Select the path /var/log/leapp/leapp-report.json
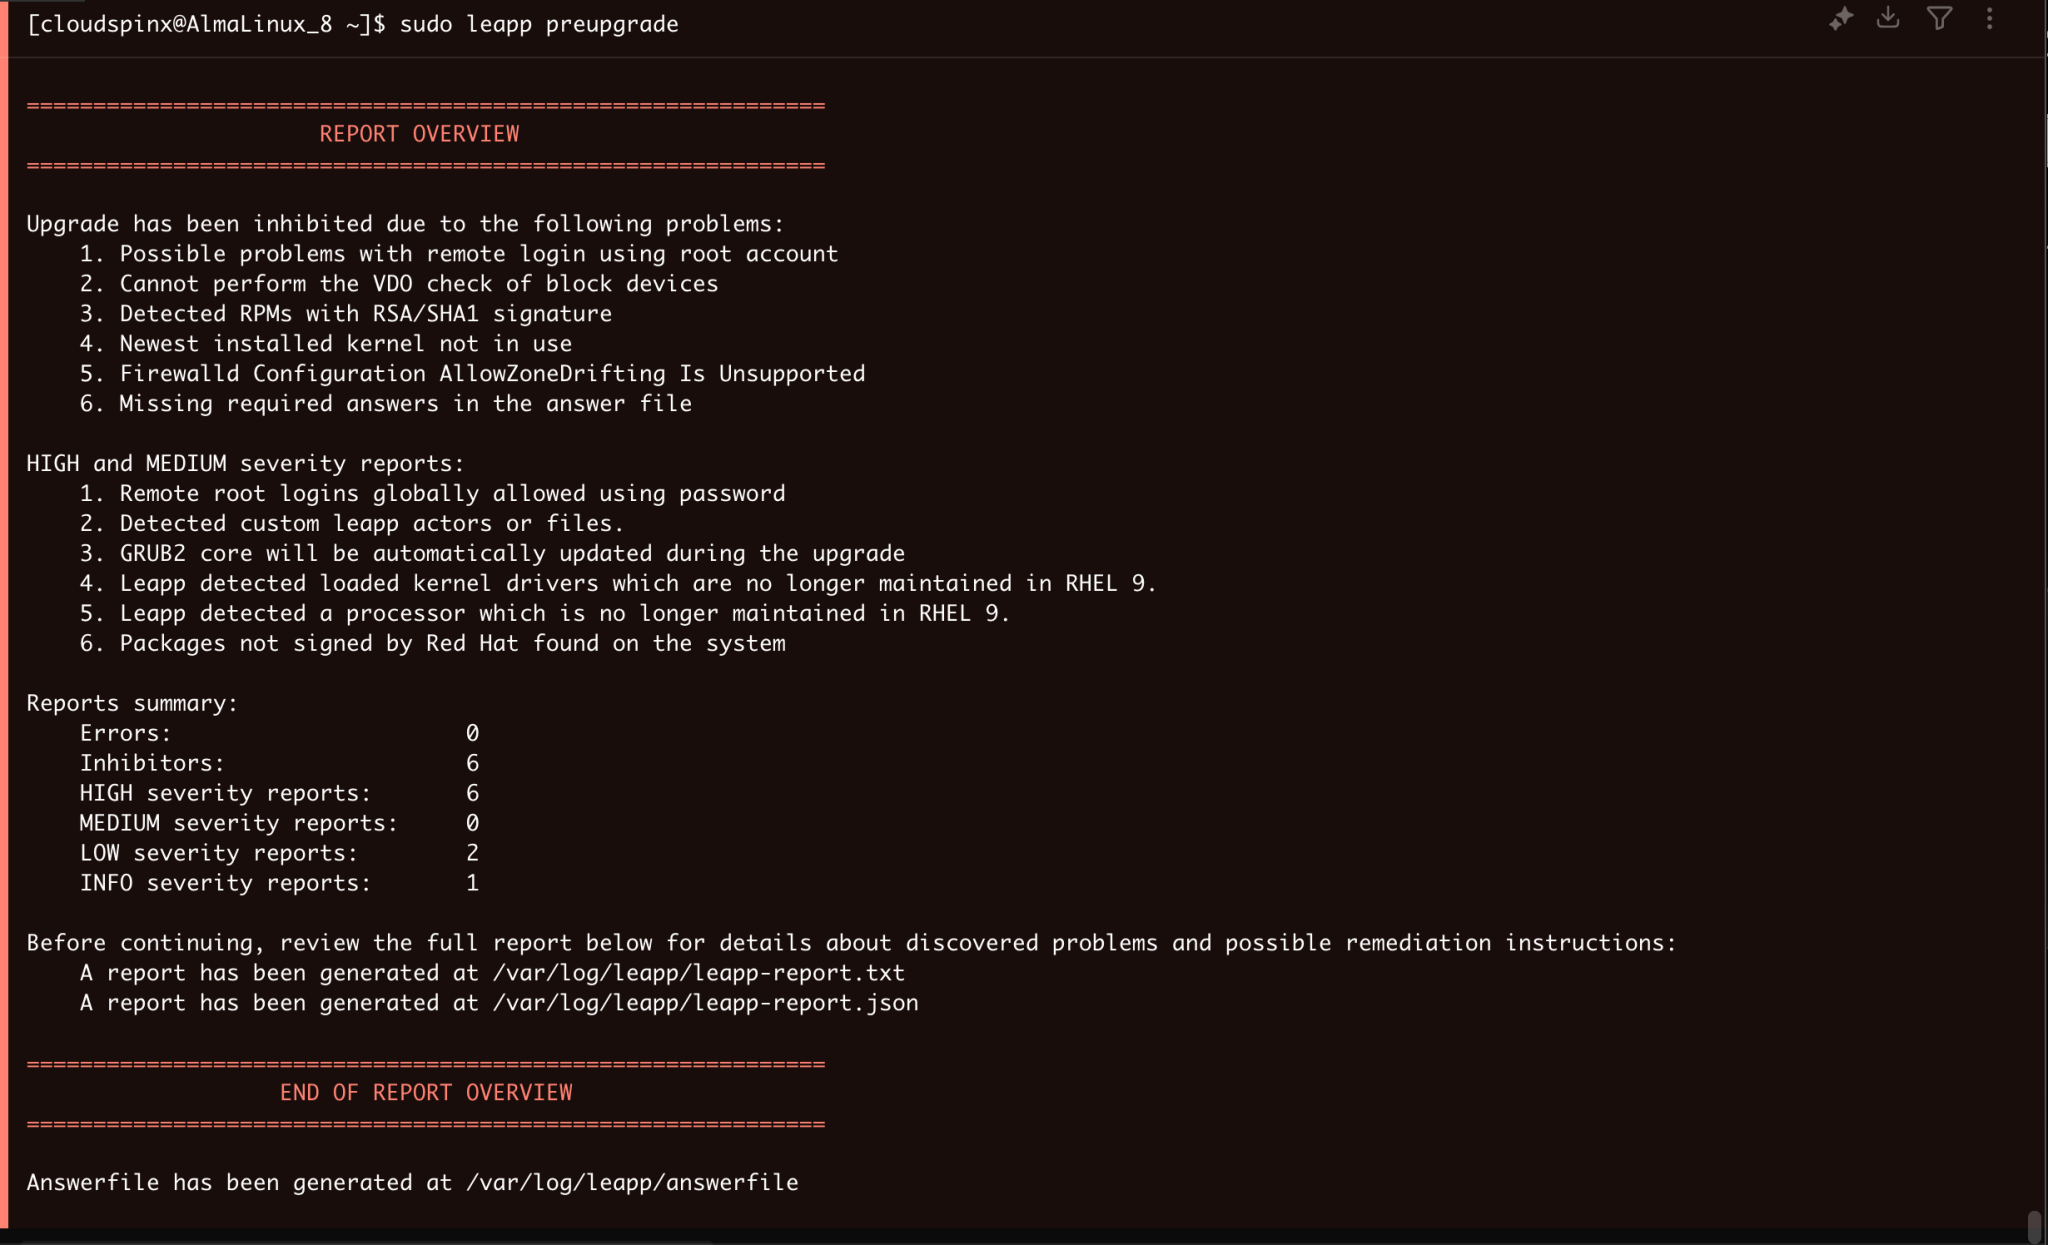The height and width of the screenshot is (1245, 2048). coord(703,1002)
